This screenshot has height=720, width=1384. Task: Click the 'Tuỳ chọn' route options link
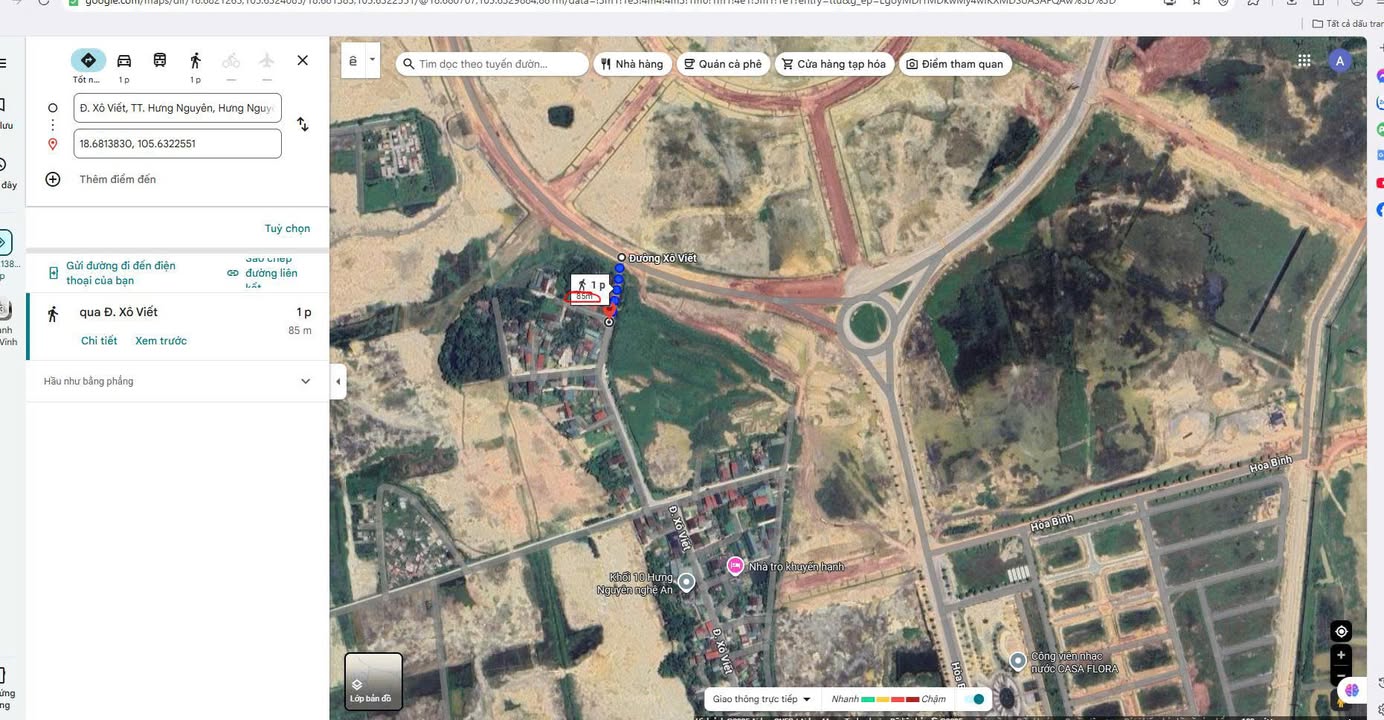(x=287, y=229)
